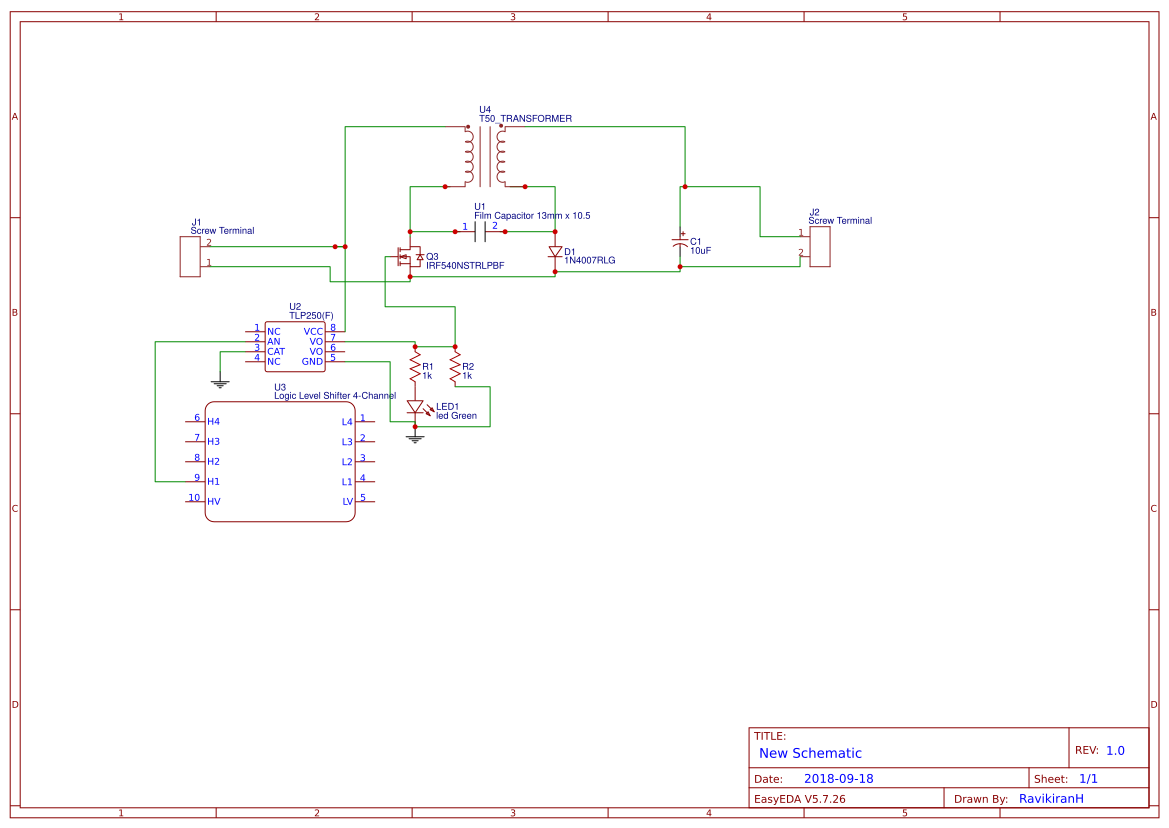
Task: Click the VCC pin 8 of U2
Action: pos(333,331)
